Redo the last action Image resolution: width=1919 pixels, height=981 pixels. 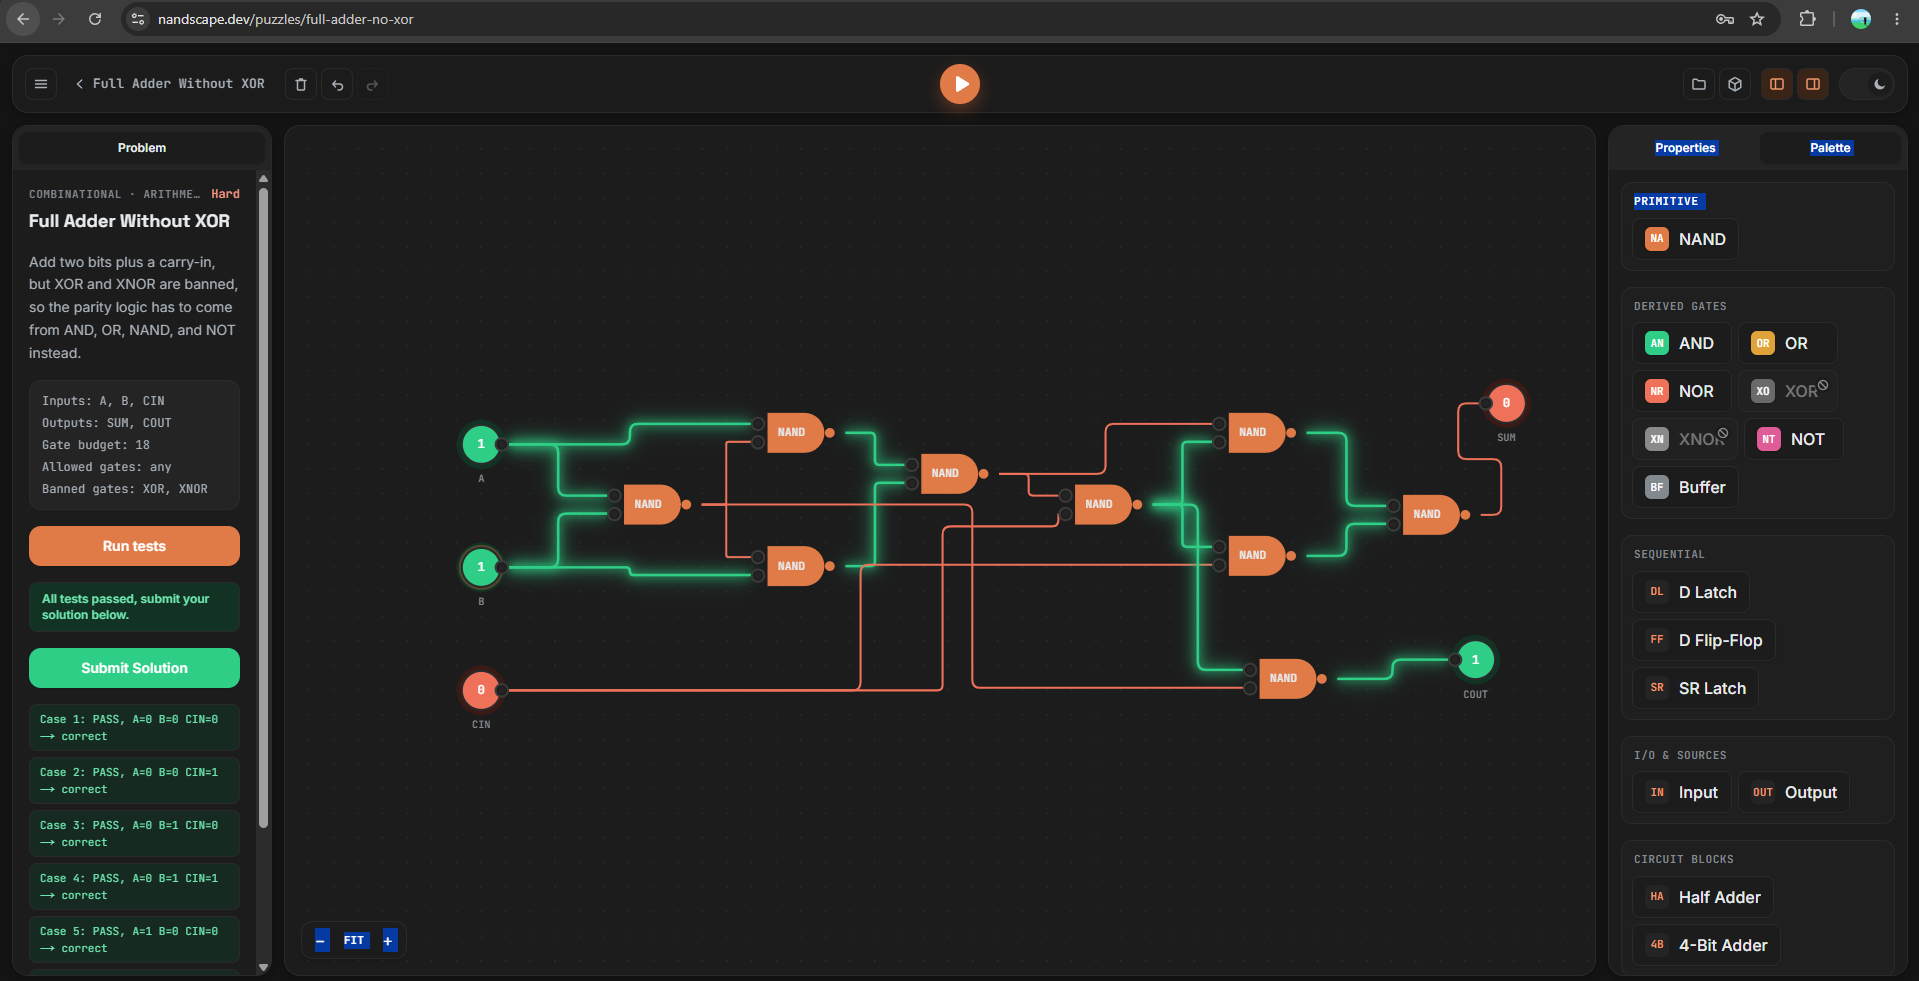(372, 85)
